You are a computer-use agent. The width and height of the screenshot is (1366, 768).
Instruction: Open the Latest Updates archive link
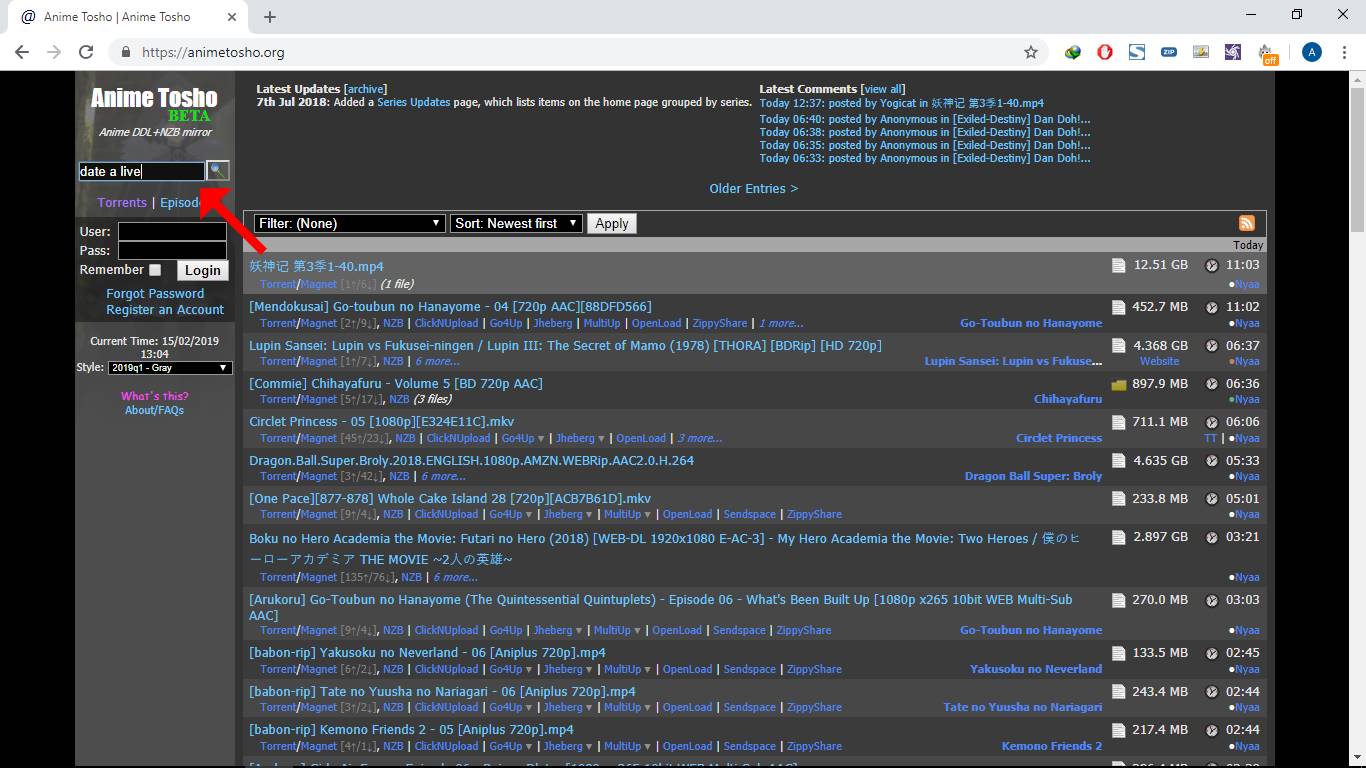point(365,89)
